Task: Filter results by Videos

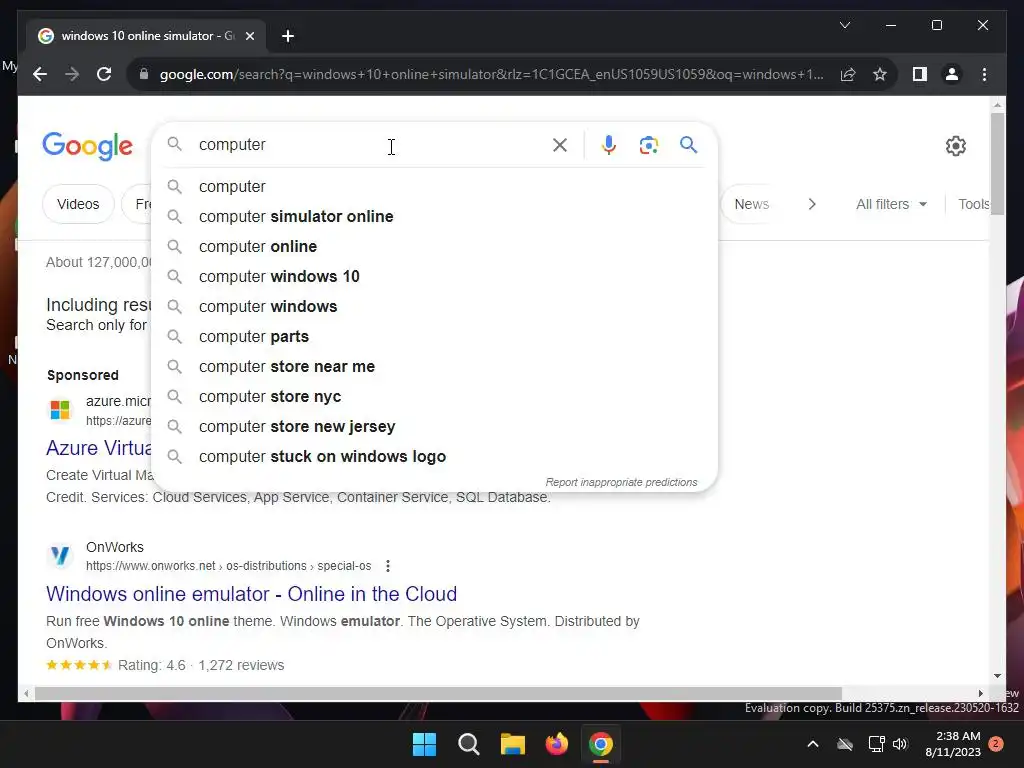Action: click(78, 204)
